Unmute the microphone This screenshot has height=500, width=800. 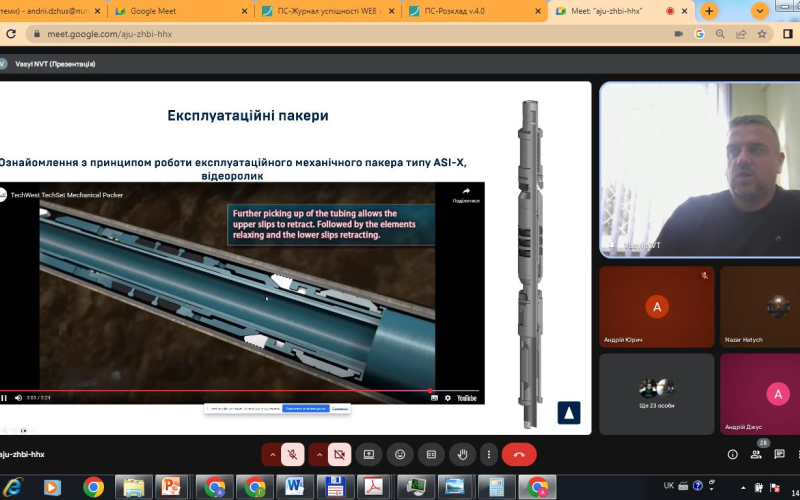click(293, 454)
